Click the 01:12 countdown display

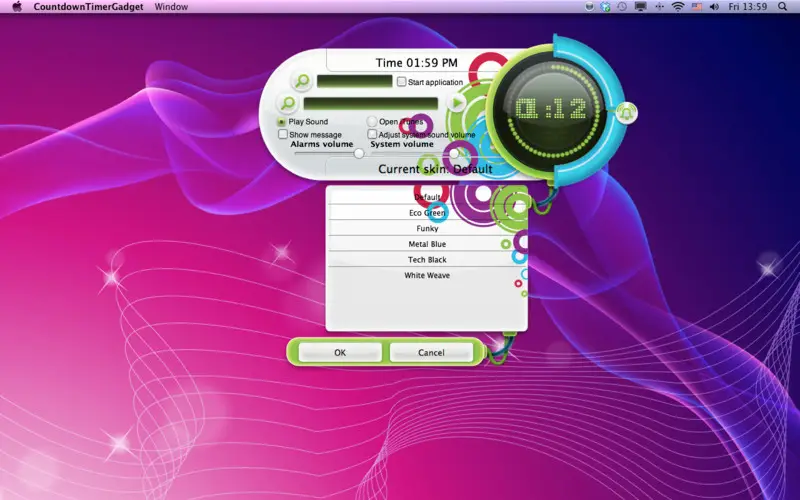[x=551, y=109]
